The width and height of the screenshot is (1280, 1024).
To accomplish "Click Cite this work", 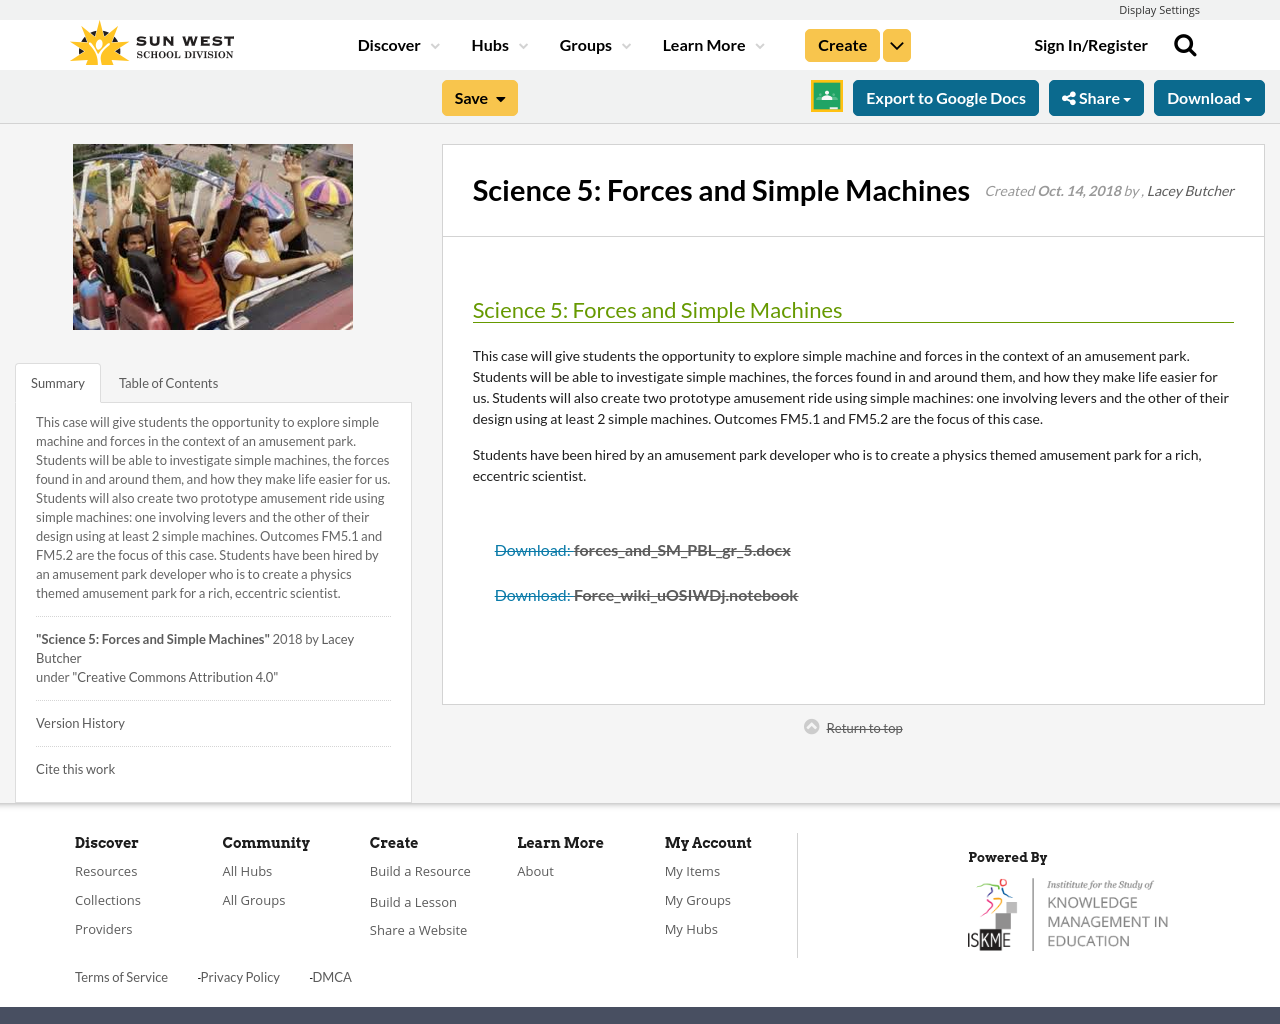I will (x=75, y=768).
